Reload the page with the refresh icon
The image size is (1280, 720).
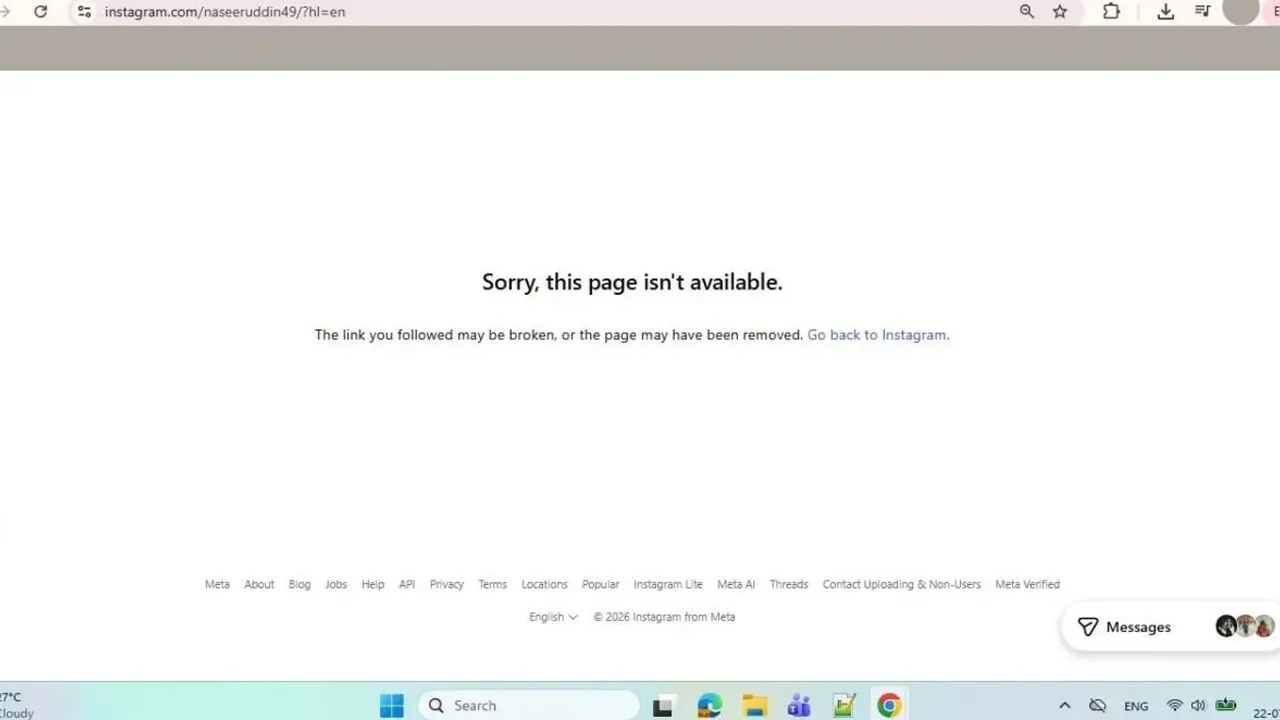(41, 12)
